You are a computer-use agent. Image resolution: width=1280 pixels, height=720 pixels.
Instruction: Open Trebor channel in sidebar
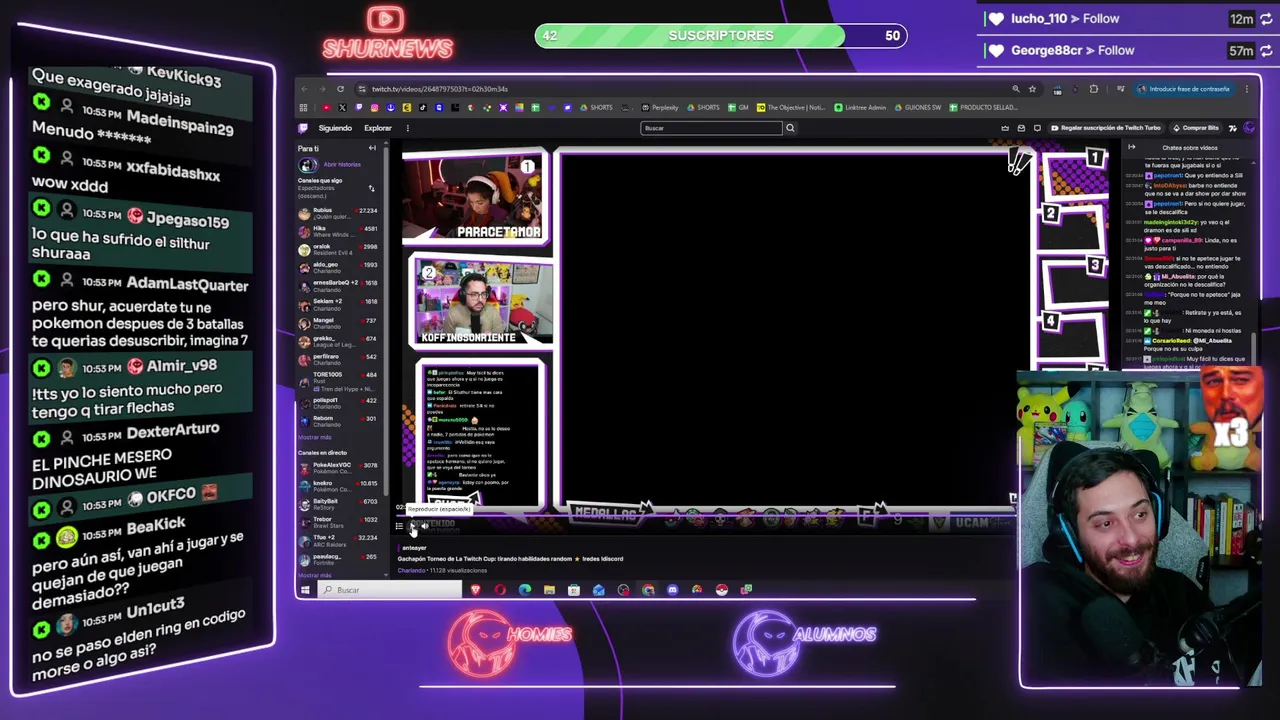[340, 521]
